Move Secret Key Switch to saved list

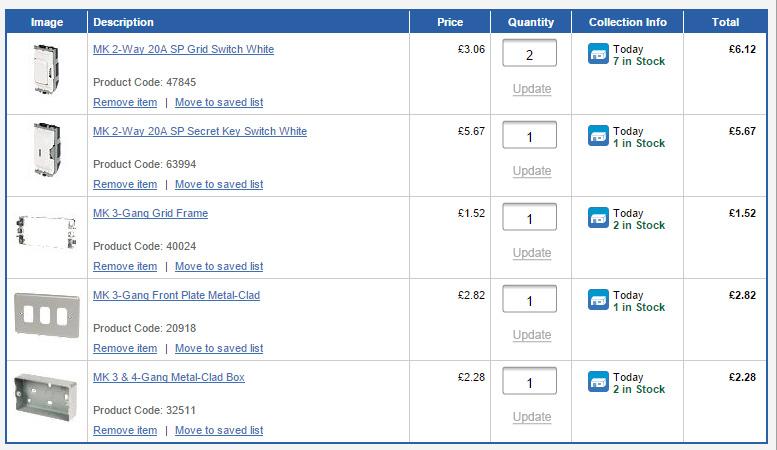pos(219,184)
